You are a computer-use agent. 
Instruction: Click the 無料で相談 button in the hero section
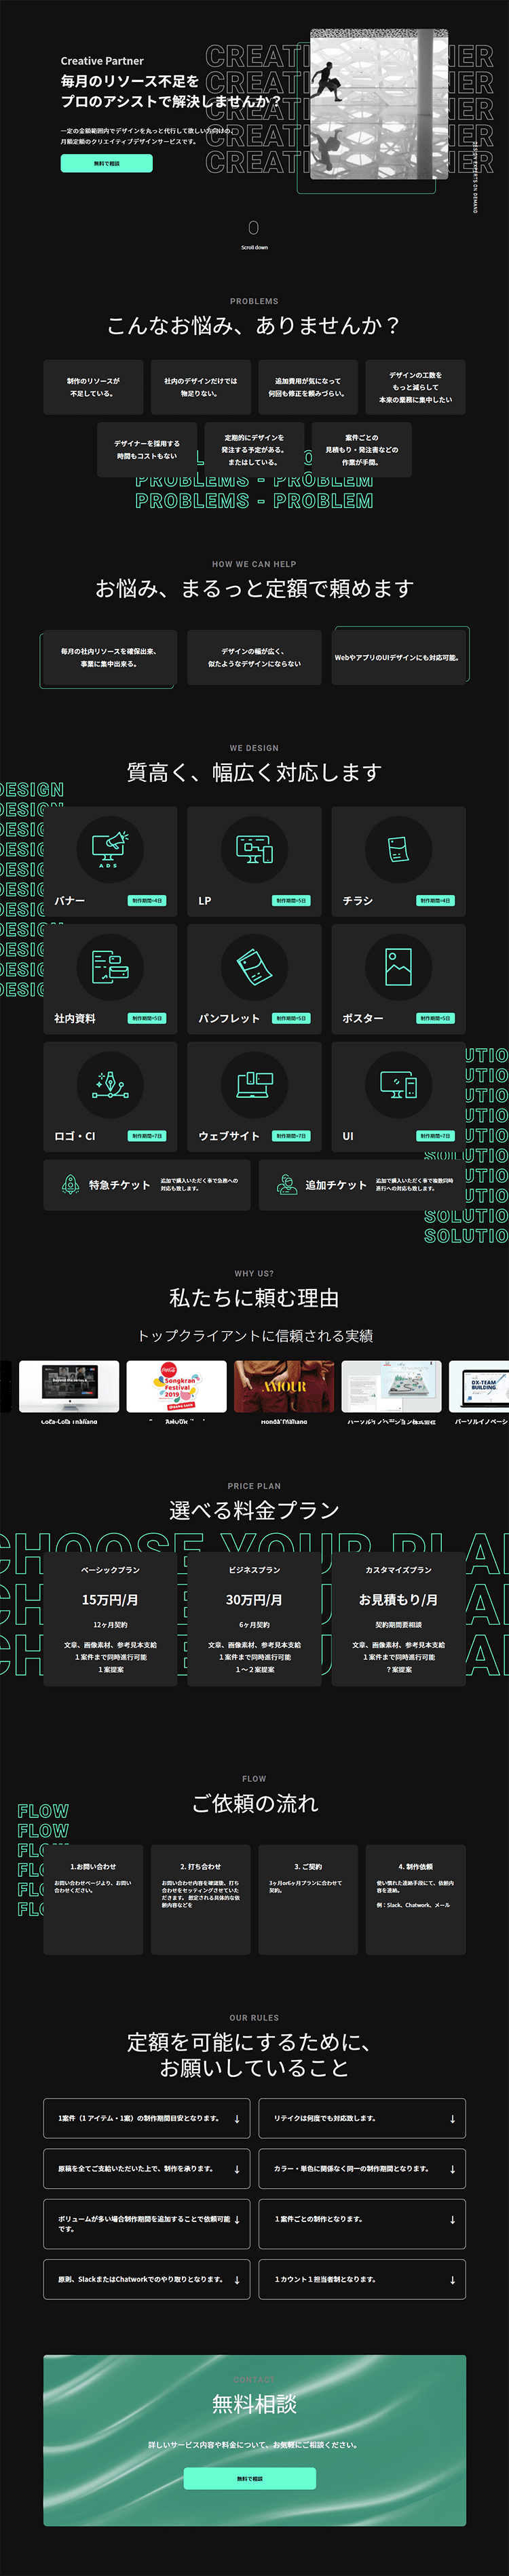click(106, 163)
